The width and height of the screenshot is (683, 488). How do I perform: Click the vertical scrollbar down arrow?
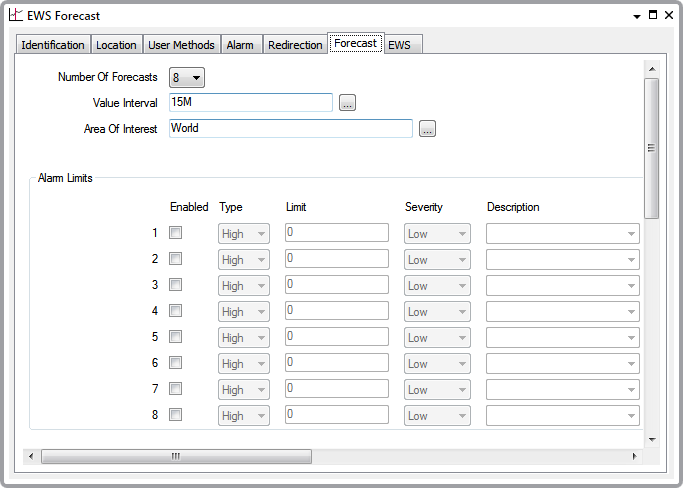tap(651, 439)
